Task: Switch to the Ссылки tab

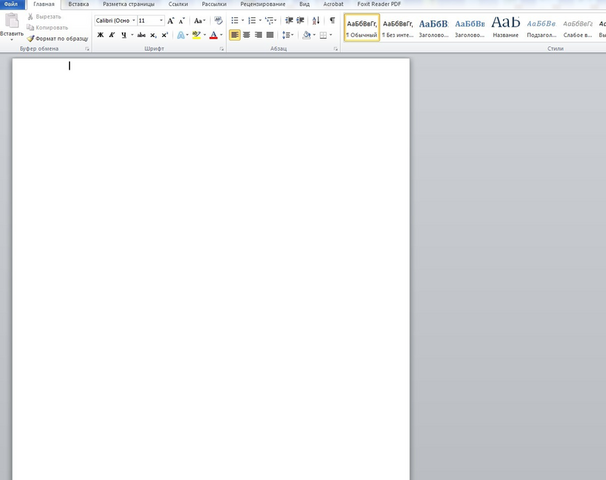Action: point(178,4)
